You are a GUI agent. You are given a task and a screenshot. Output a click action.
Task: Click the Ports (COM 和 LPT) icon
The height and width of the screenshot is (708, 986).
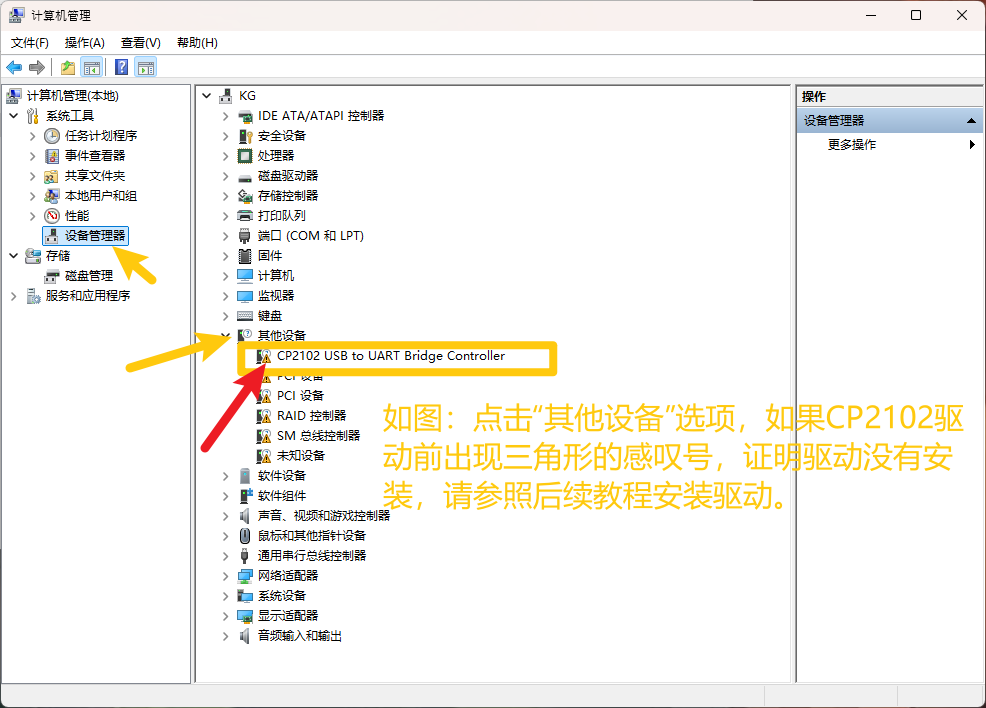245,236
